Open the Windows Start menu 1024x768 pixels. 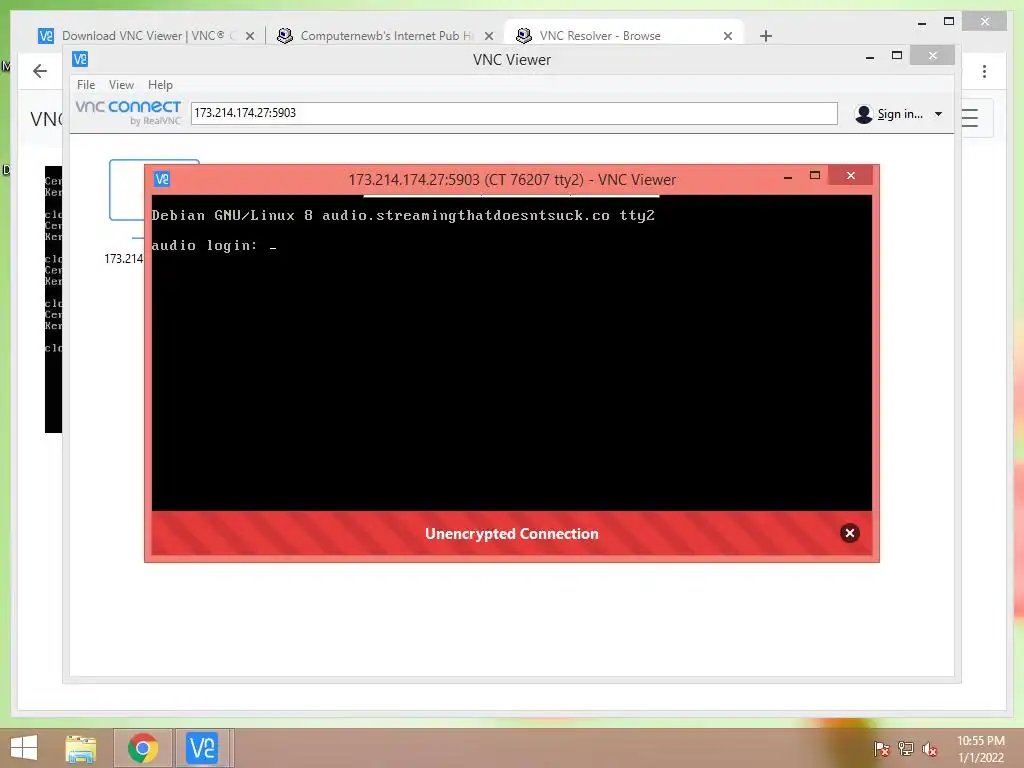(x=24, y=748)
